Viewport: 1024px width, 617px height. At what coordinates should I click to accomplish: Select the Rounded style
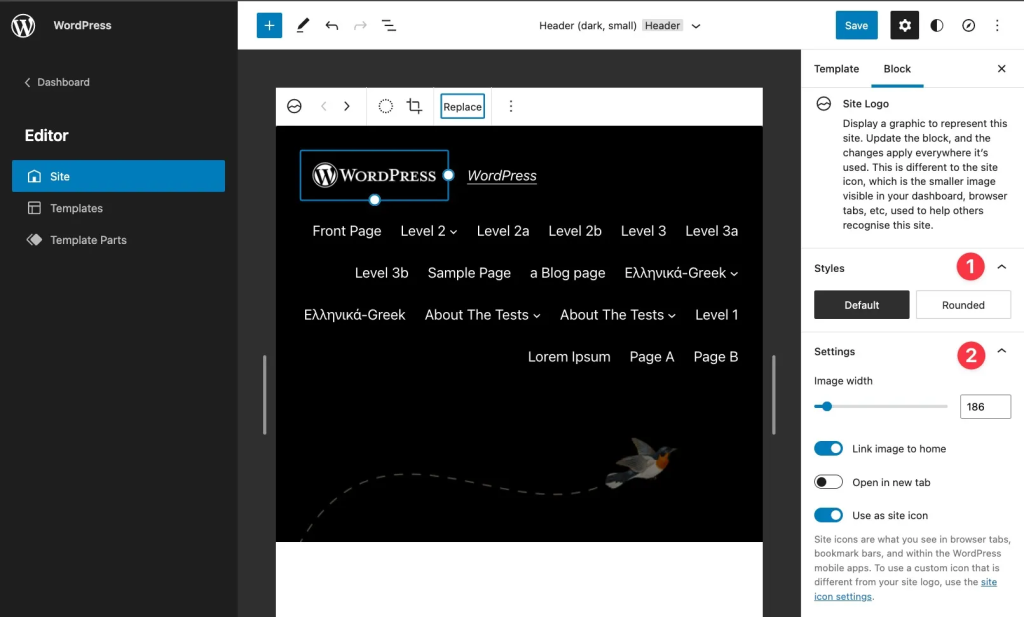tap(963, 305)
